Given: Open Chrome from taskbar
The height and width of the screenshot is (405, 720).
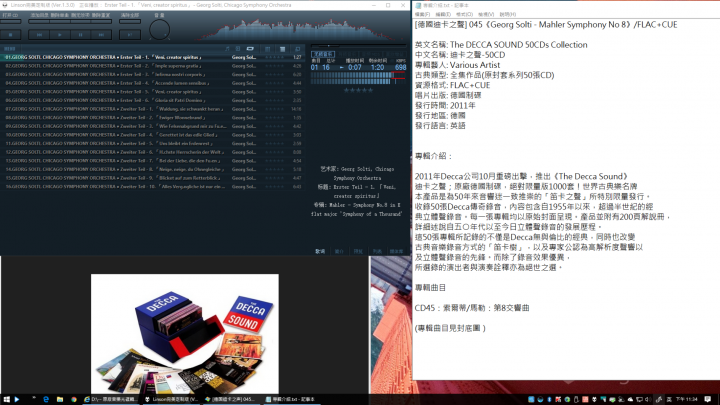Looking at the screenshot, I should (x=73, y=399).
